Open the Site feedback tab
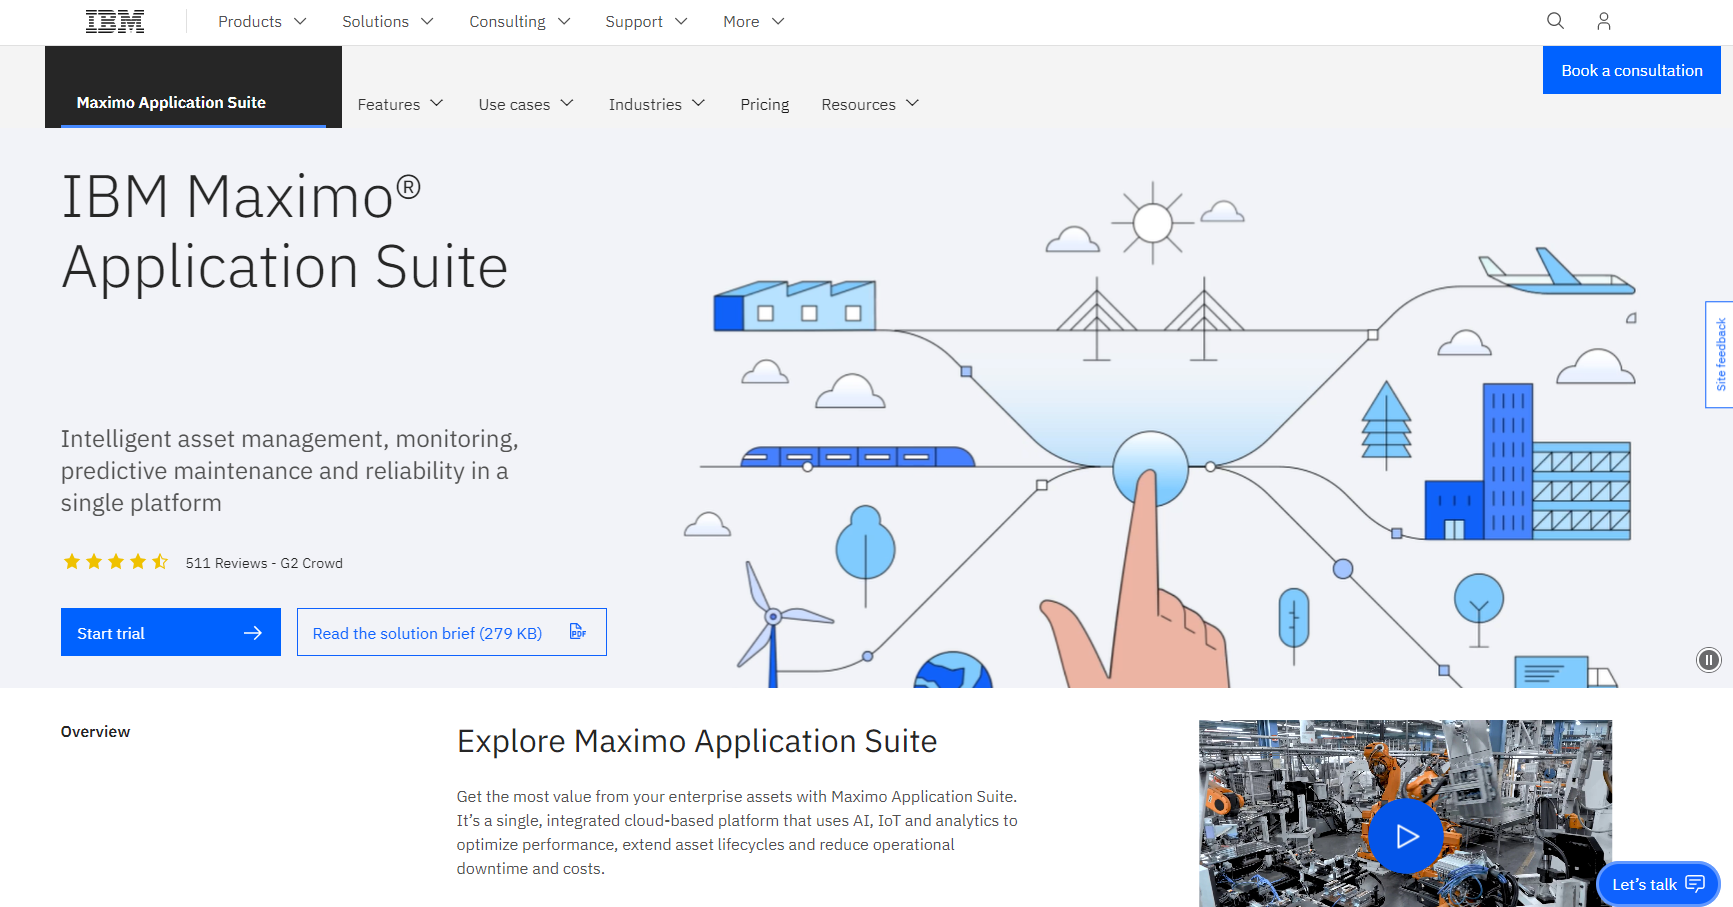This screenshot has height=907, width=1733. [x=1720, y=354]
